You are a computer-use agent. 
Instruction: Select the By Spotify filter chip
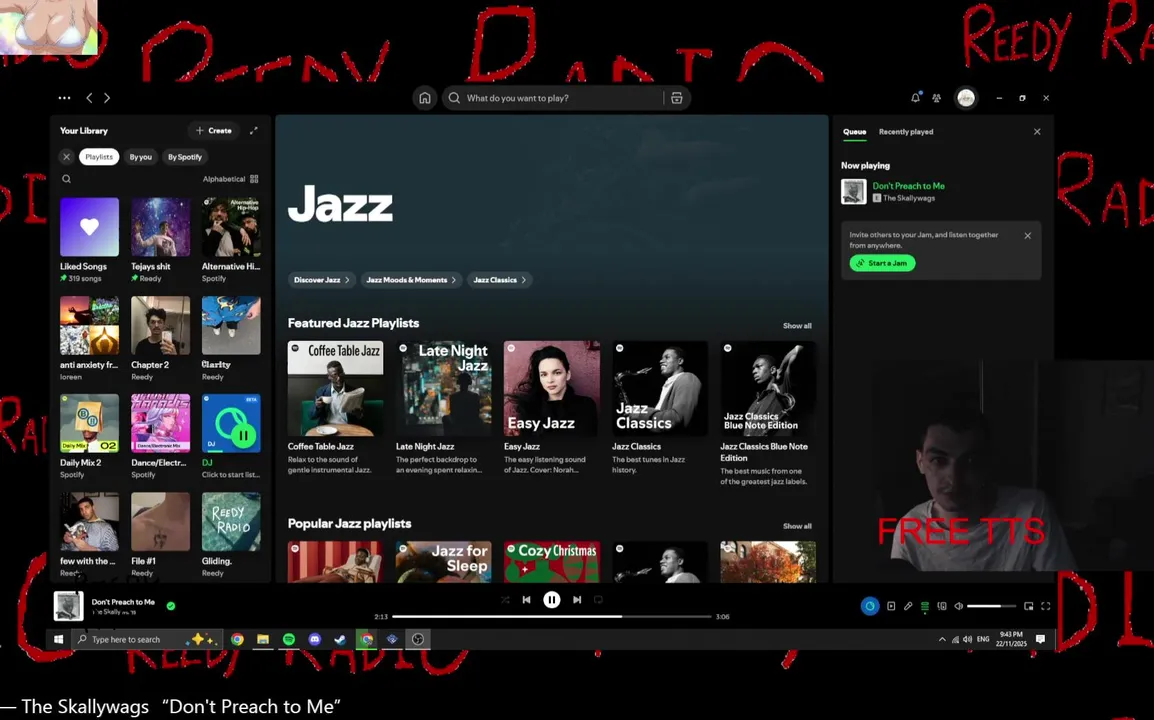[x=185, y=157]
